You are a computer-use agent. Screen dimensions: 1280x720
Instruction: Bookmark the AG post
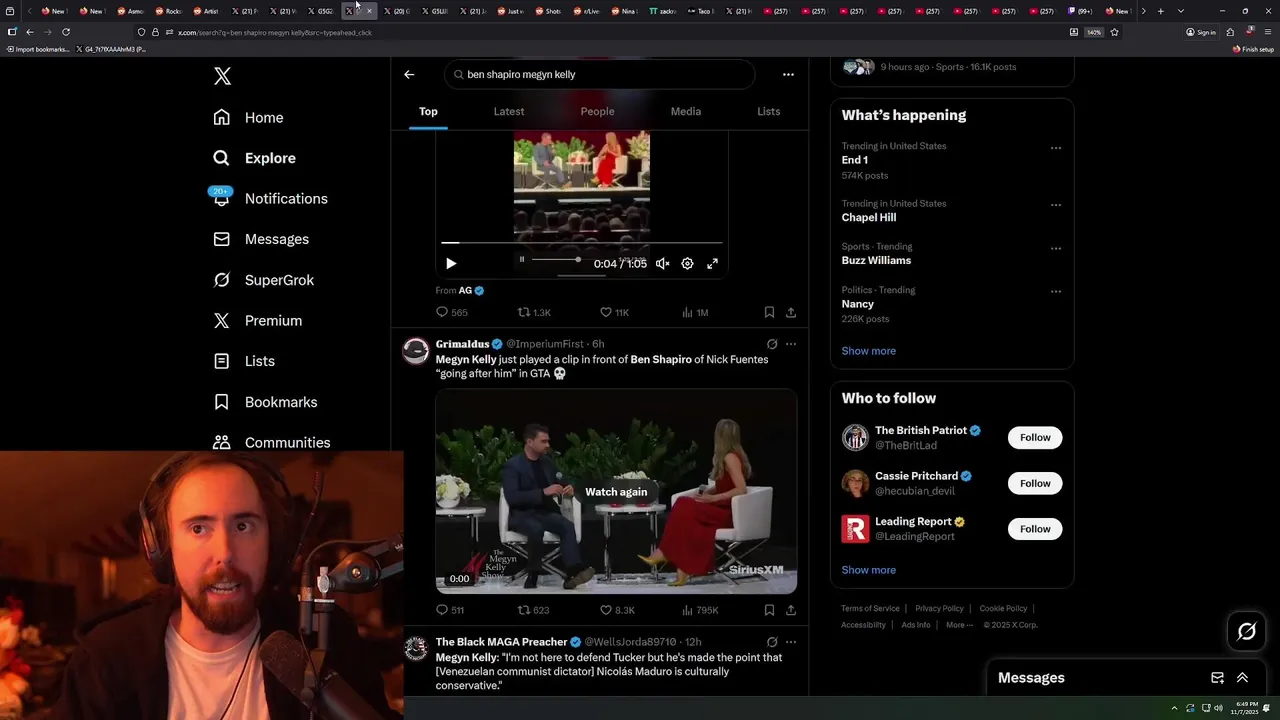769,312
